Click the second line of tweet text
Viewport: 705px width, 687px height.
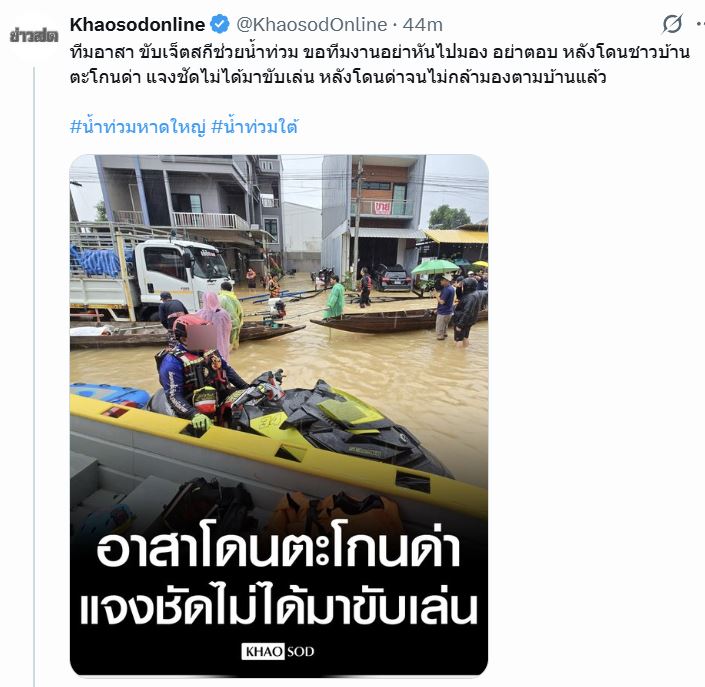tap(338, 77)
